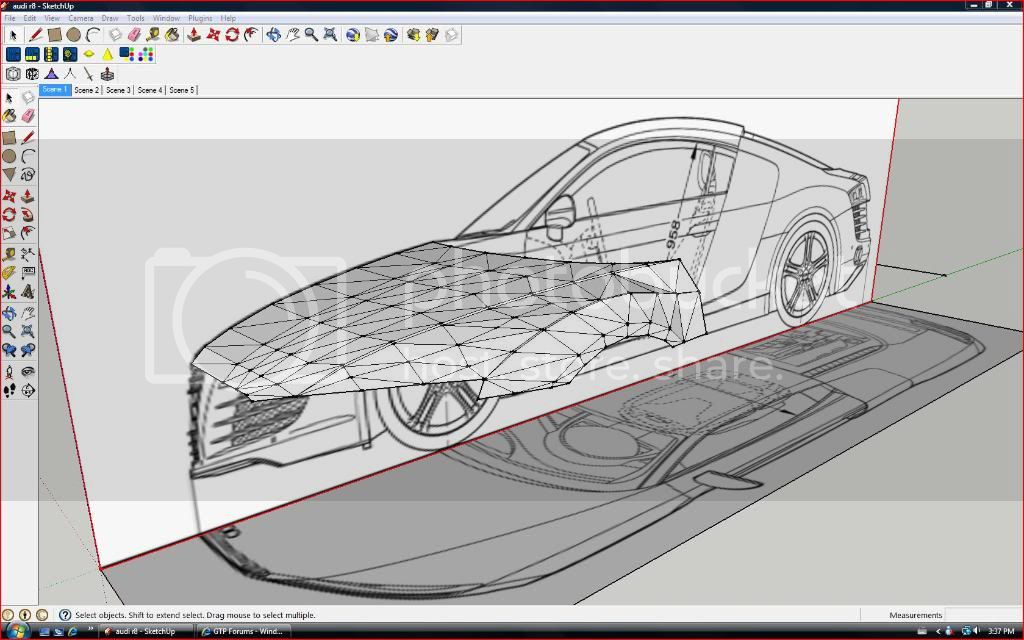Activate the Follow Me tool

[x=28, y=214]
